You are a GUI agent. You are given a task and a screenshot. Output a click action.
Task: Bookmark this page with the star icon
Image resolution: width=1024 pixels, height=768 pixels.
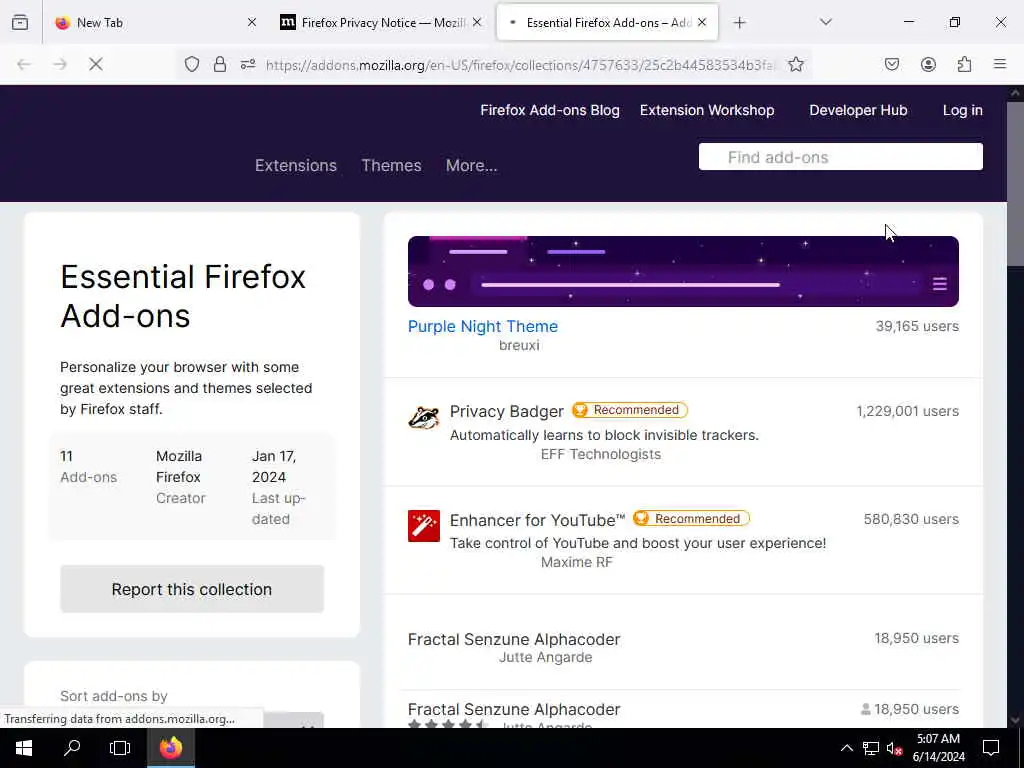[795, 64]
